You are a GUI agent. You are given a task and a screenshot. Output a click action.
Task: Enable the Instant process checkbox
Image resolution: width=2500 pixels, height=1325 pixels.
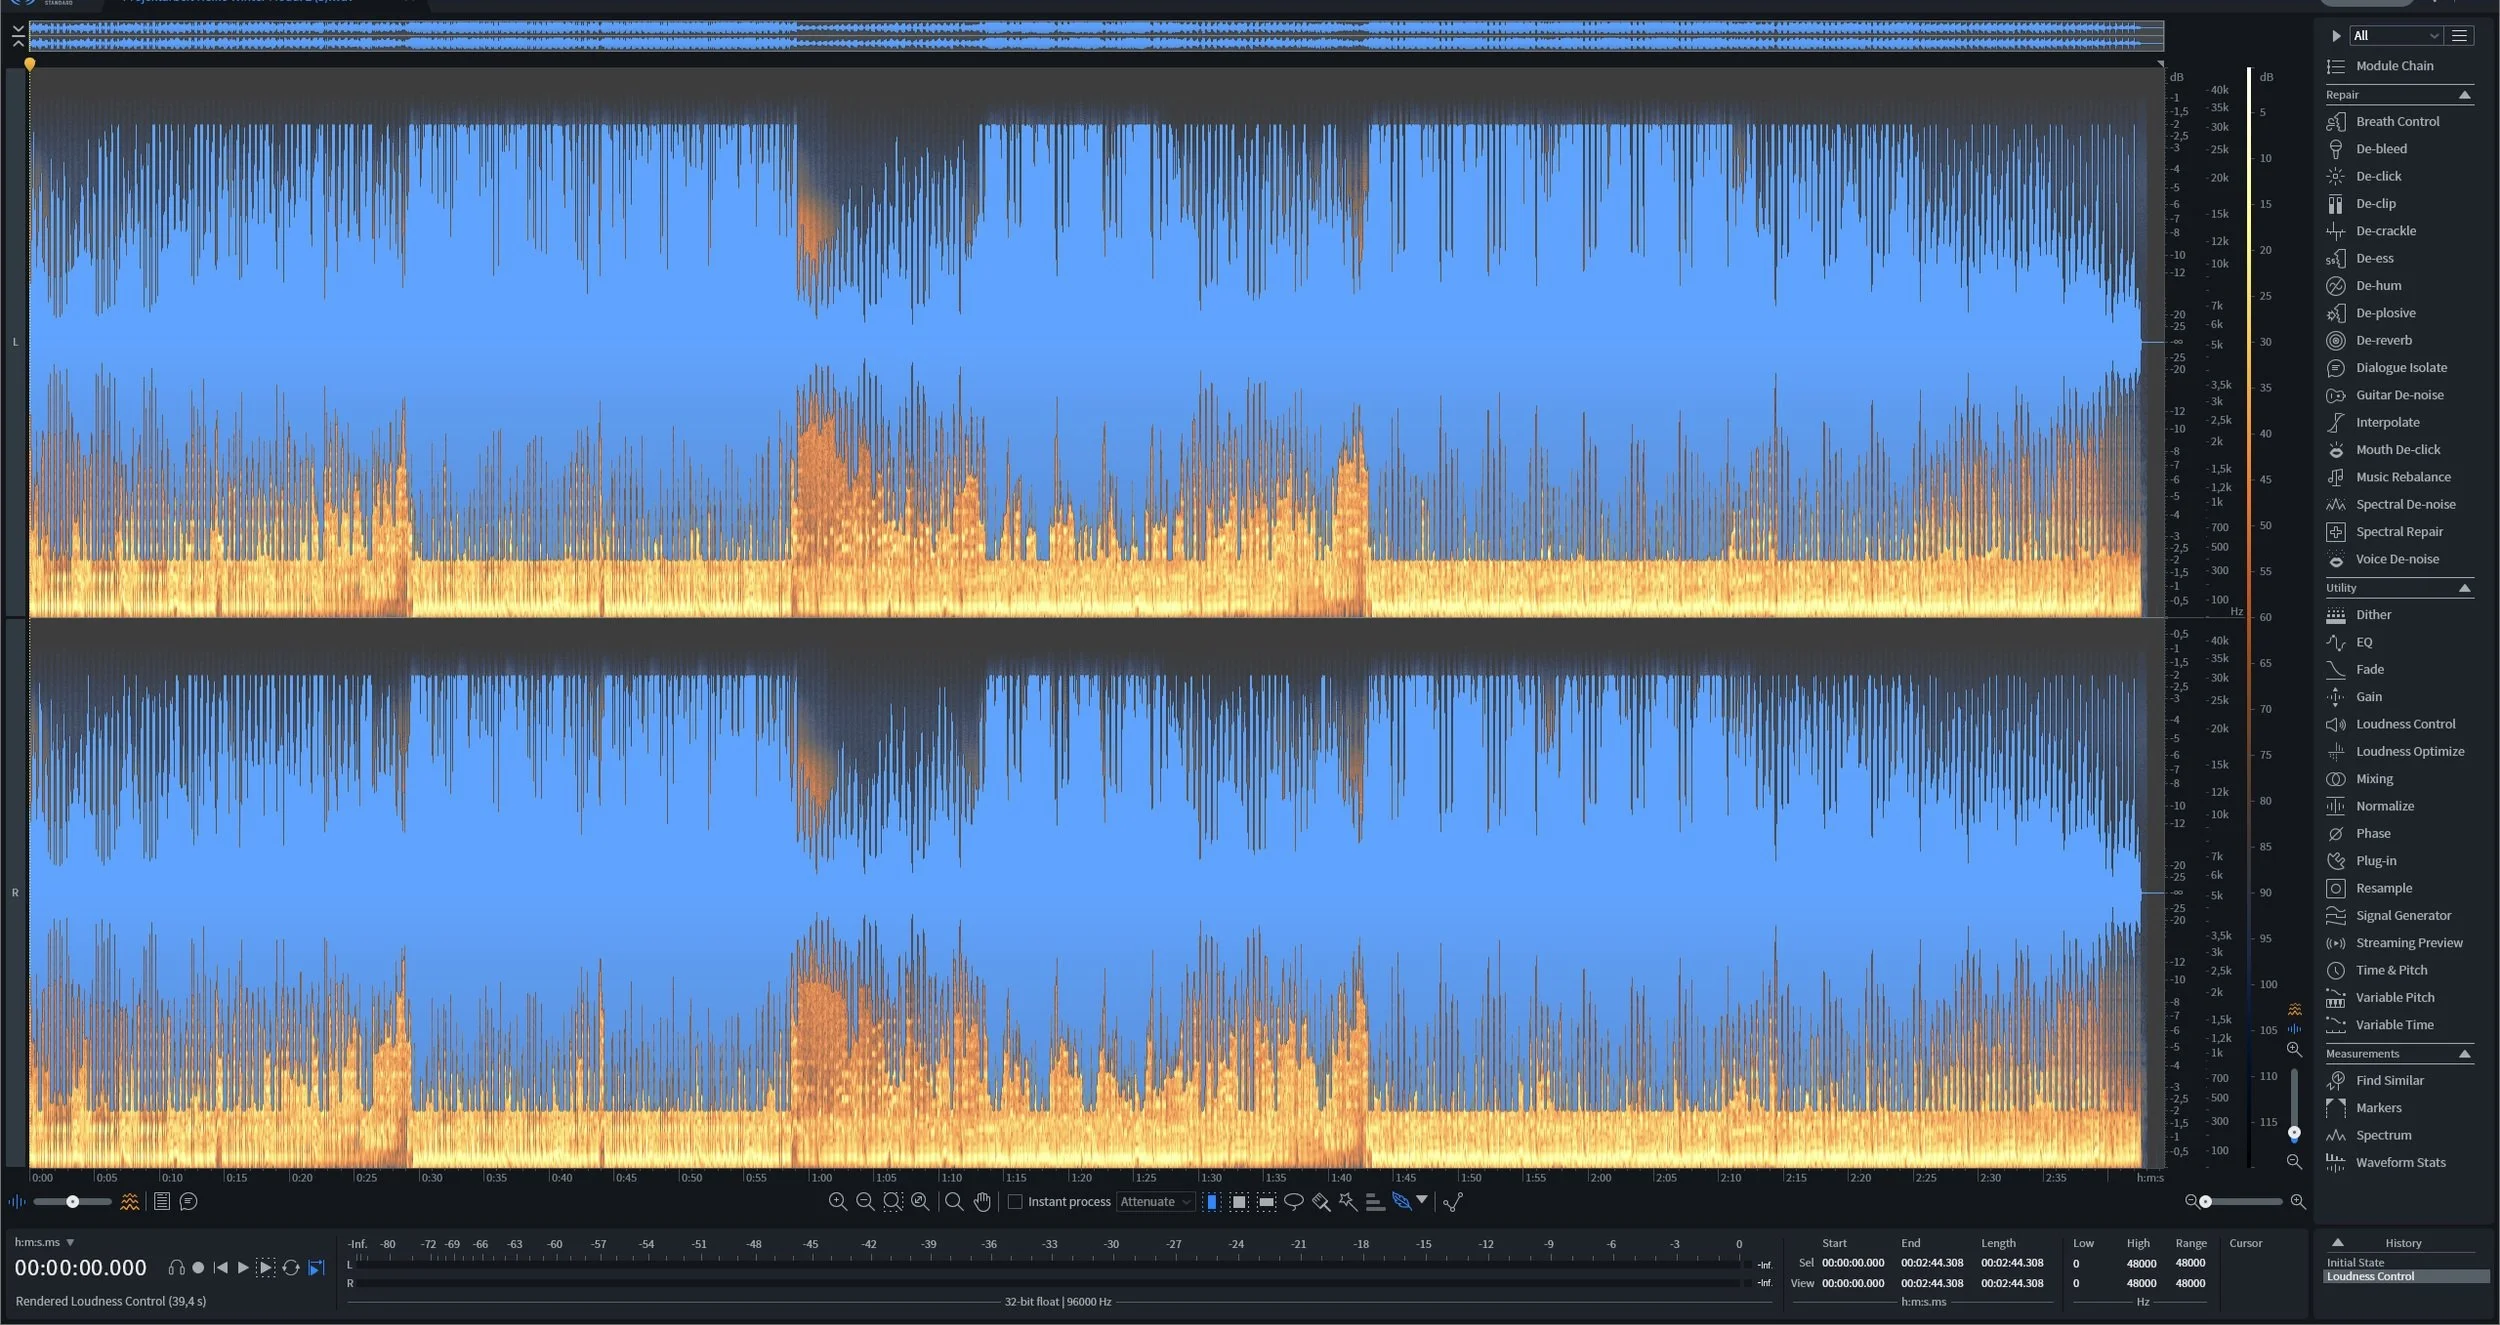click(x=1015, y=1202)
